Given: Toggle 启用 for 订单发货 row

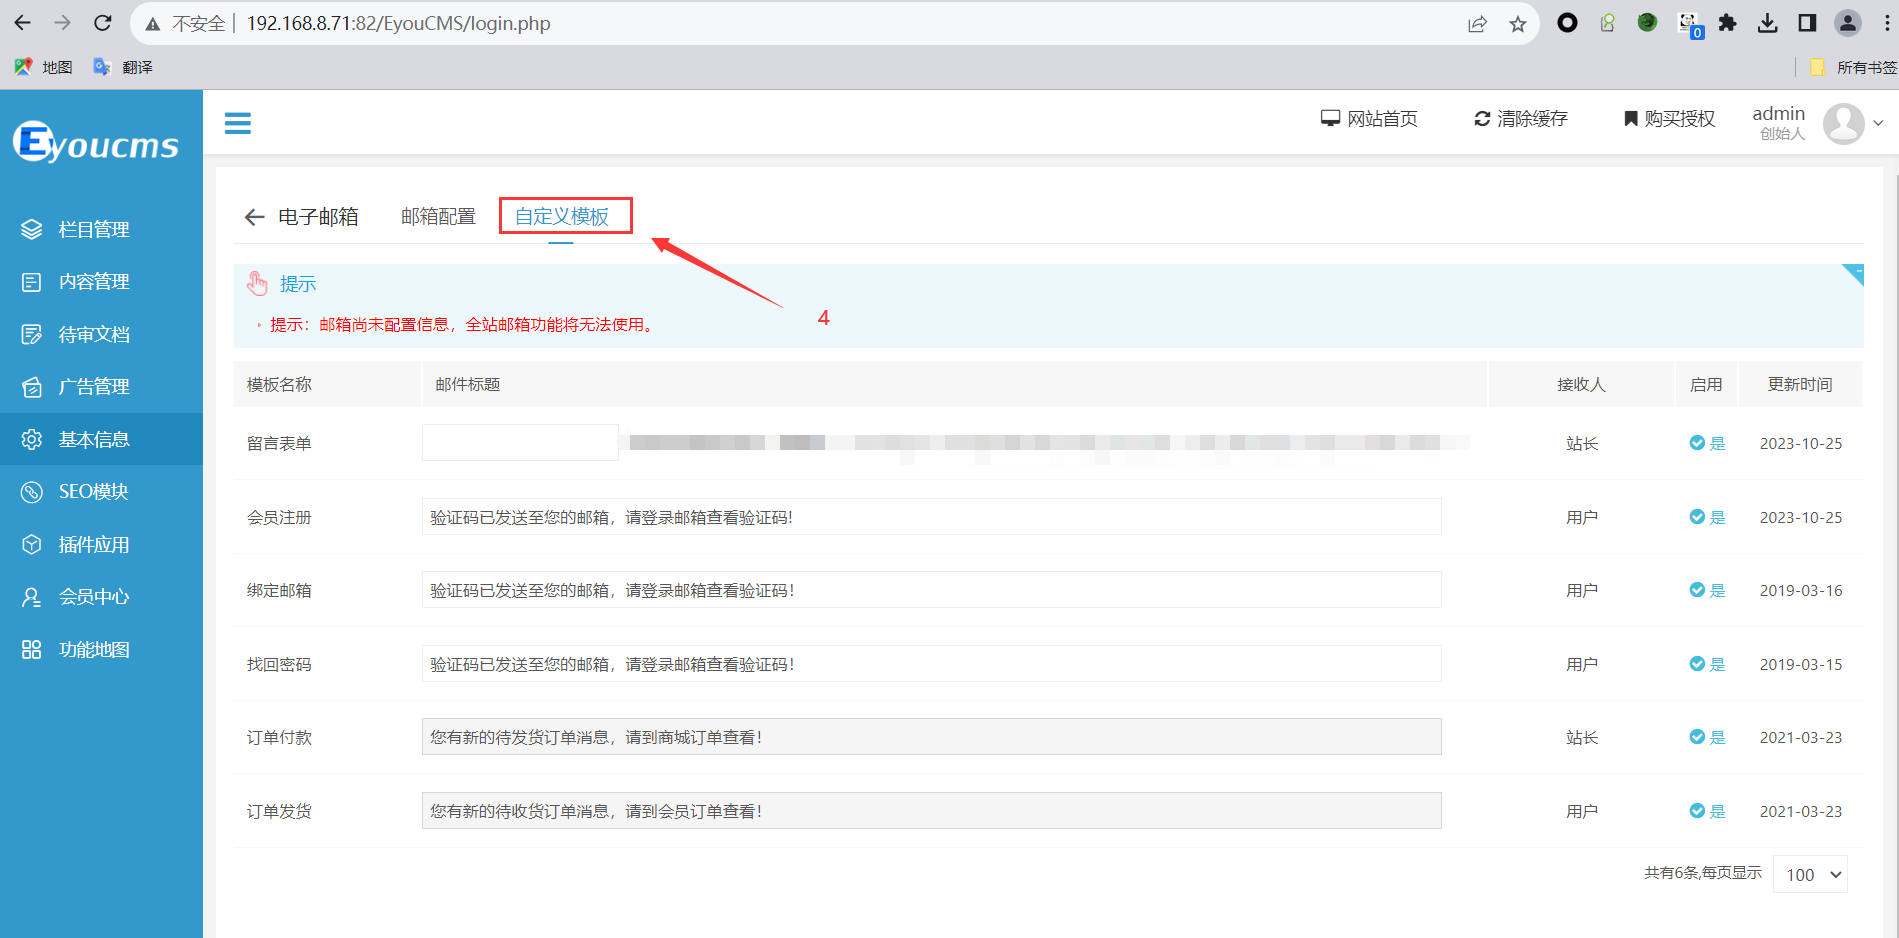Looking at the screenshot, I should (x=1707, y=811).
